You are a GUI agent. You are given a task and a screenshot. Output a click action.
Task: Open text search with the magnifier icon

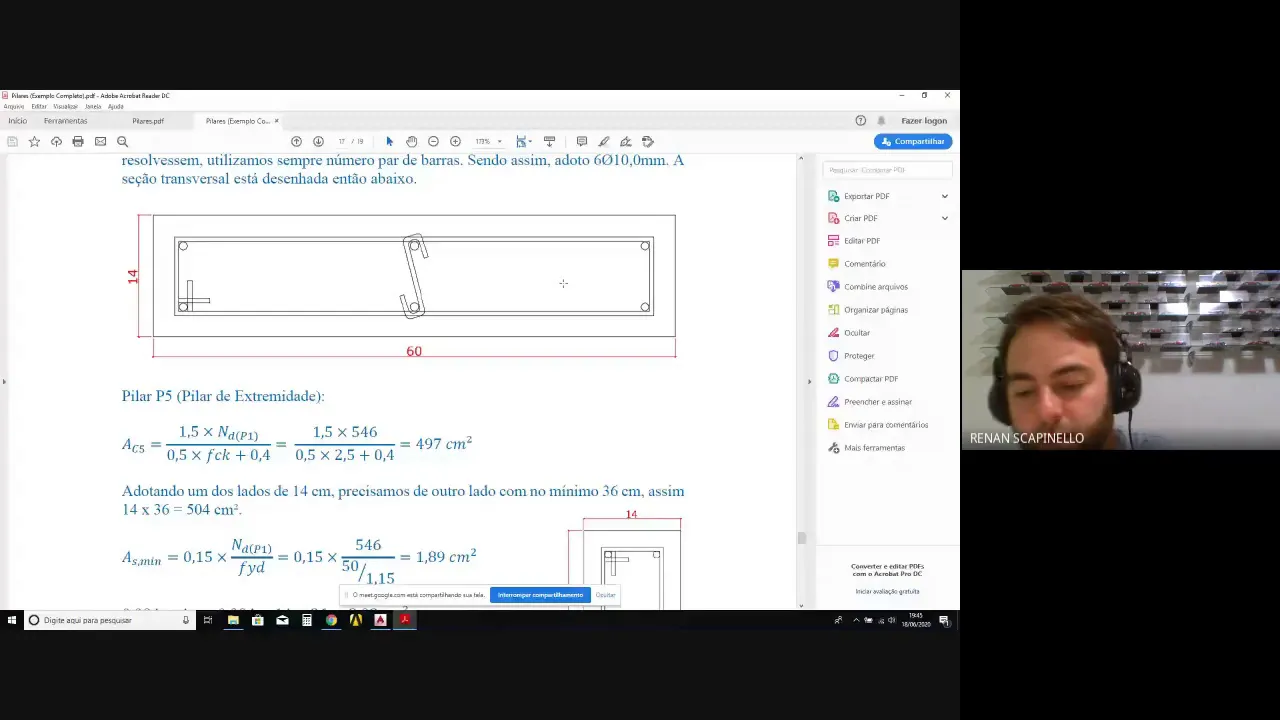[x=122, y=142]
